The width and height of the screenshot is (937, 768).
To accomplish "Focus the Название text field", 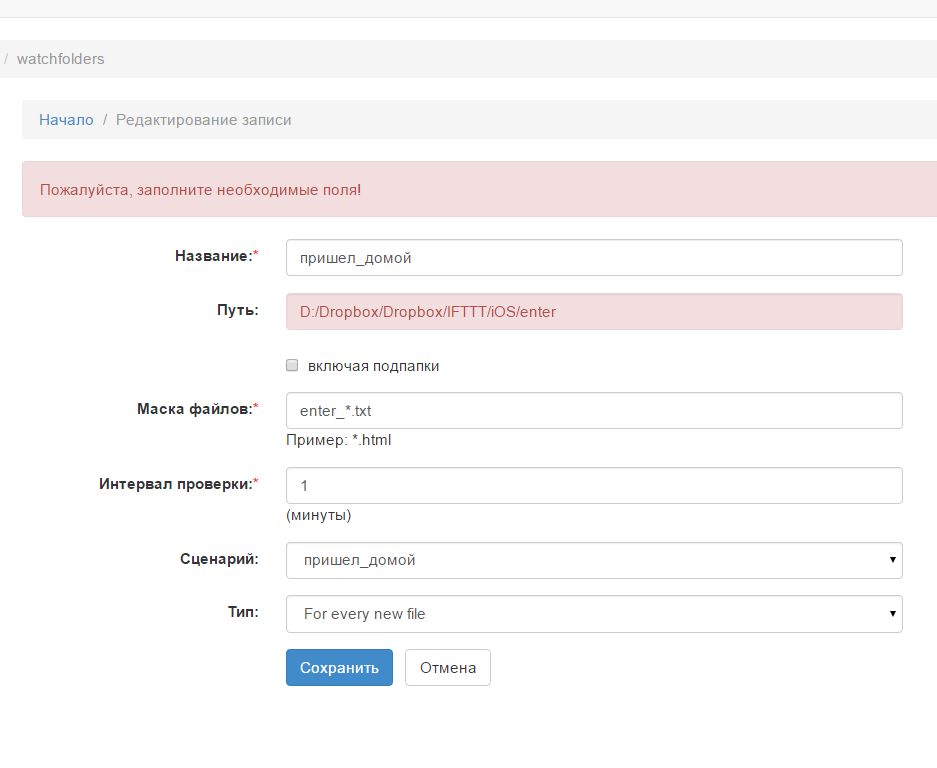I will point(594,257).
